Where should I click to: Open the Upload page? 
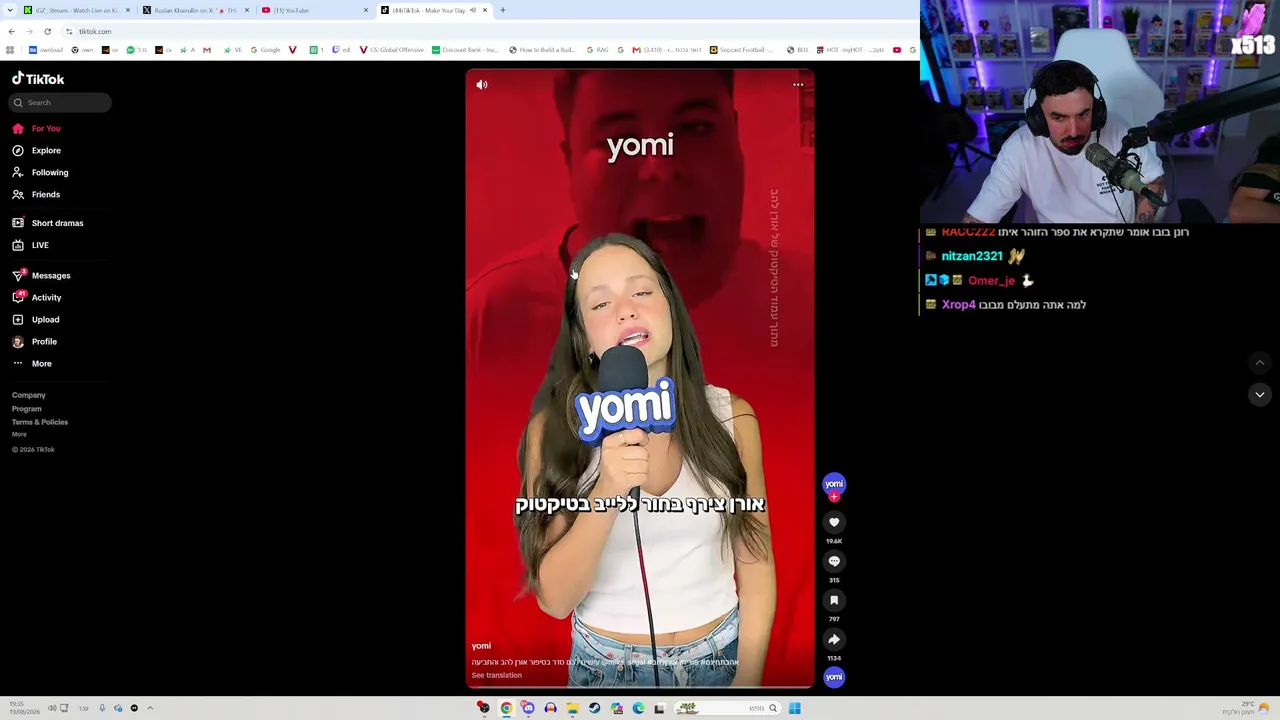[36, 319]
